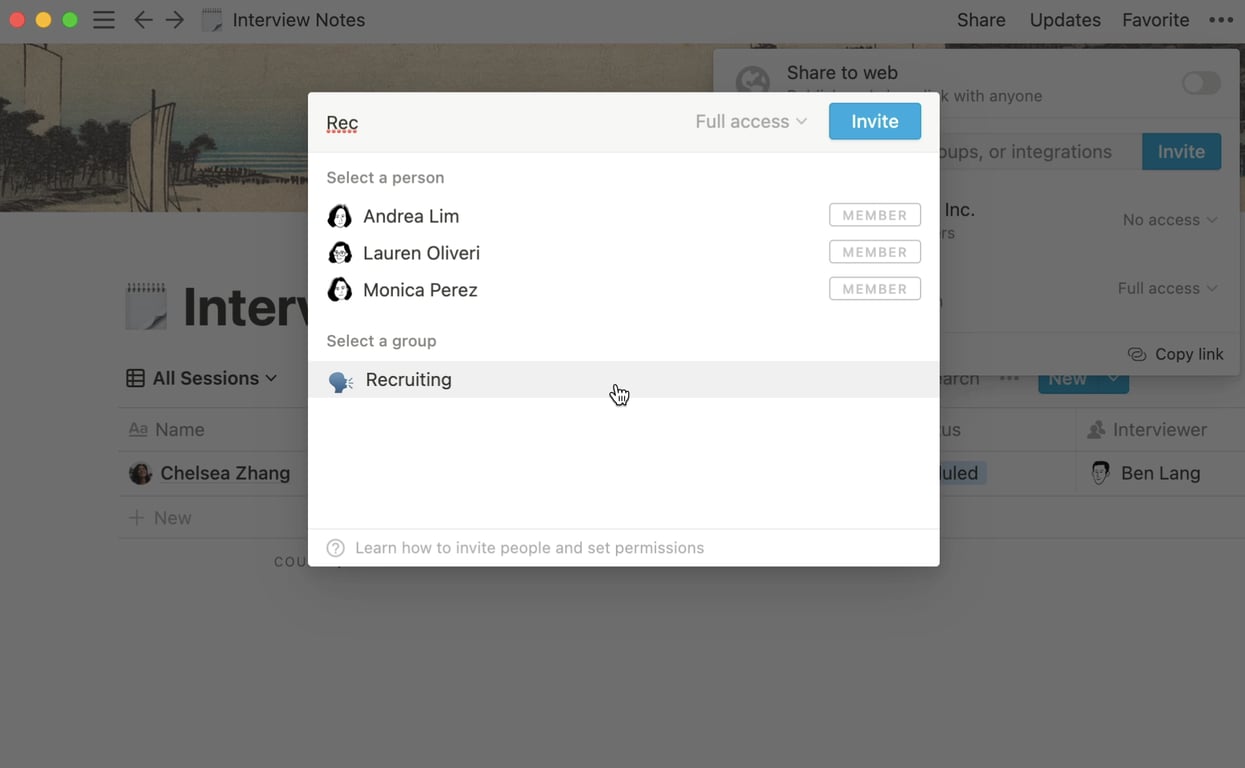This screenshot has width=1245, height=768.
Task: Click the search field containing "Rec"
Action: 500,123
